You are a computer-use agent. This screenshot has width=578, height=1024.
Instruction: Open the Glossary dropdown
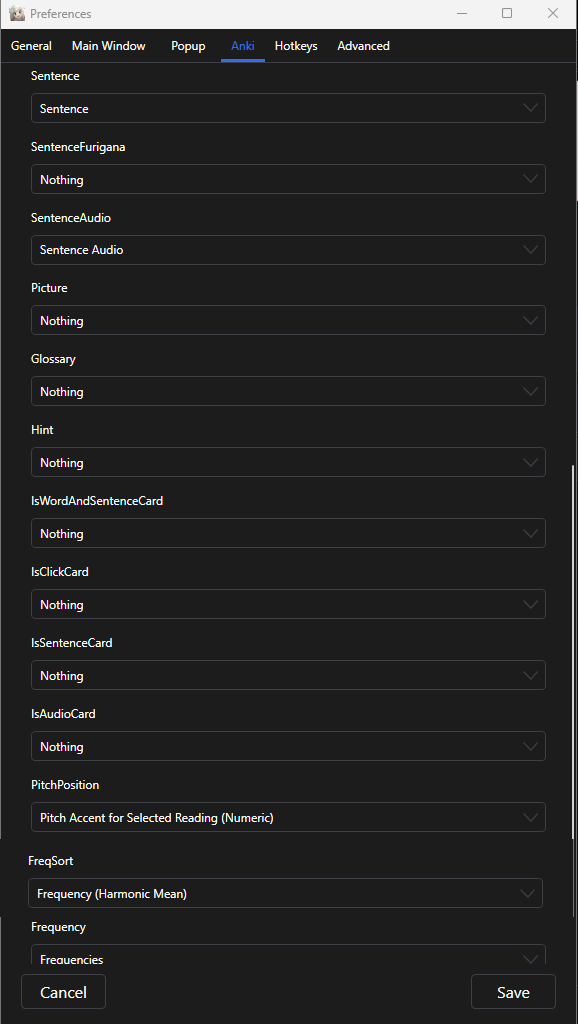pos(288,391)
